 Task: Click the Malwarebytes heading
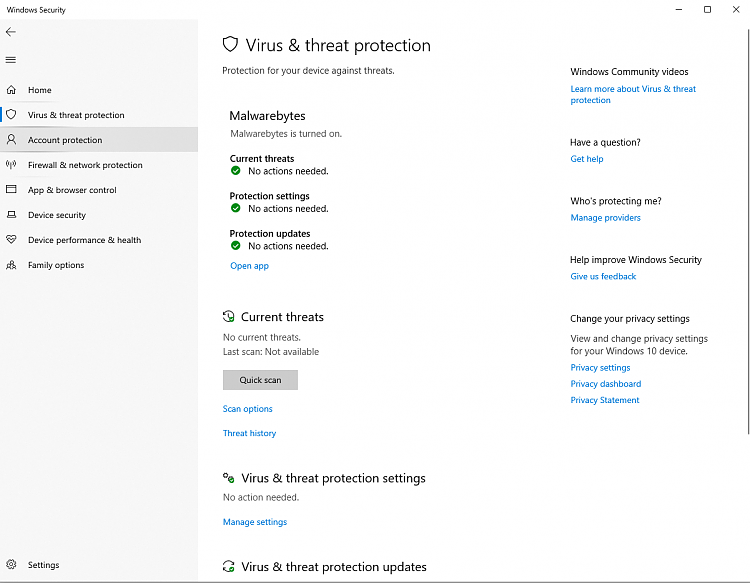pos(267,116)
